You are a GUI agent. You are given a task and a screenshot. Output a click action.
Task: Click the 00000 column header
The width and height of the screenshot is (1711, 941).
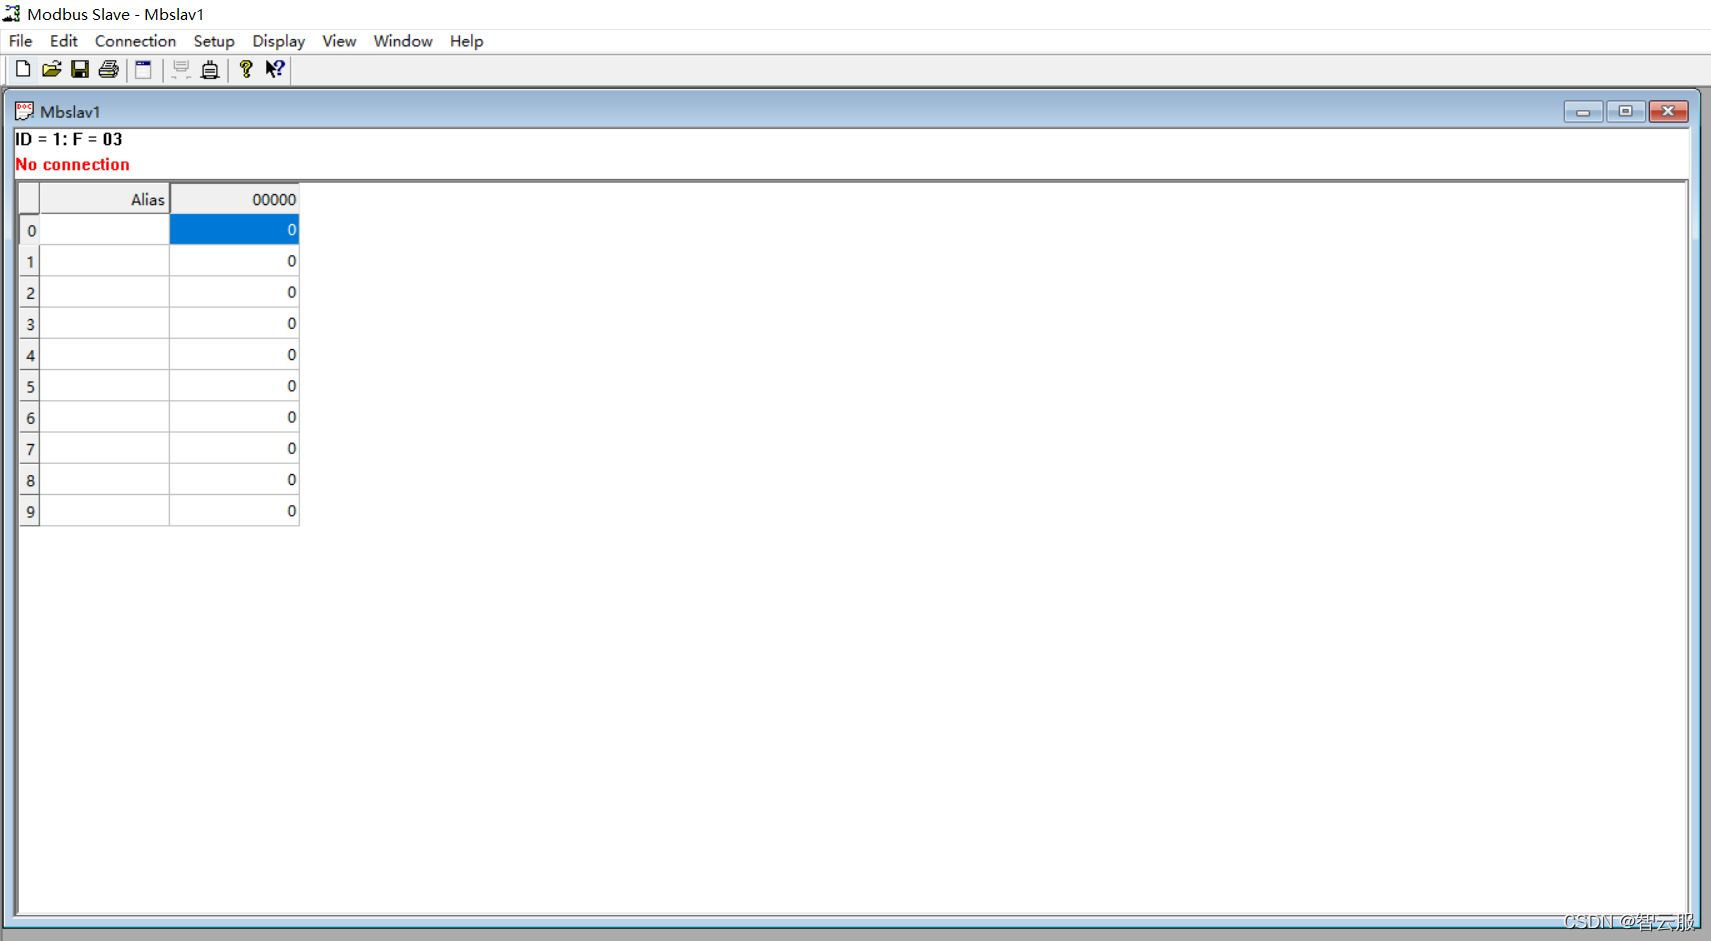[x=234, y=199]
